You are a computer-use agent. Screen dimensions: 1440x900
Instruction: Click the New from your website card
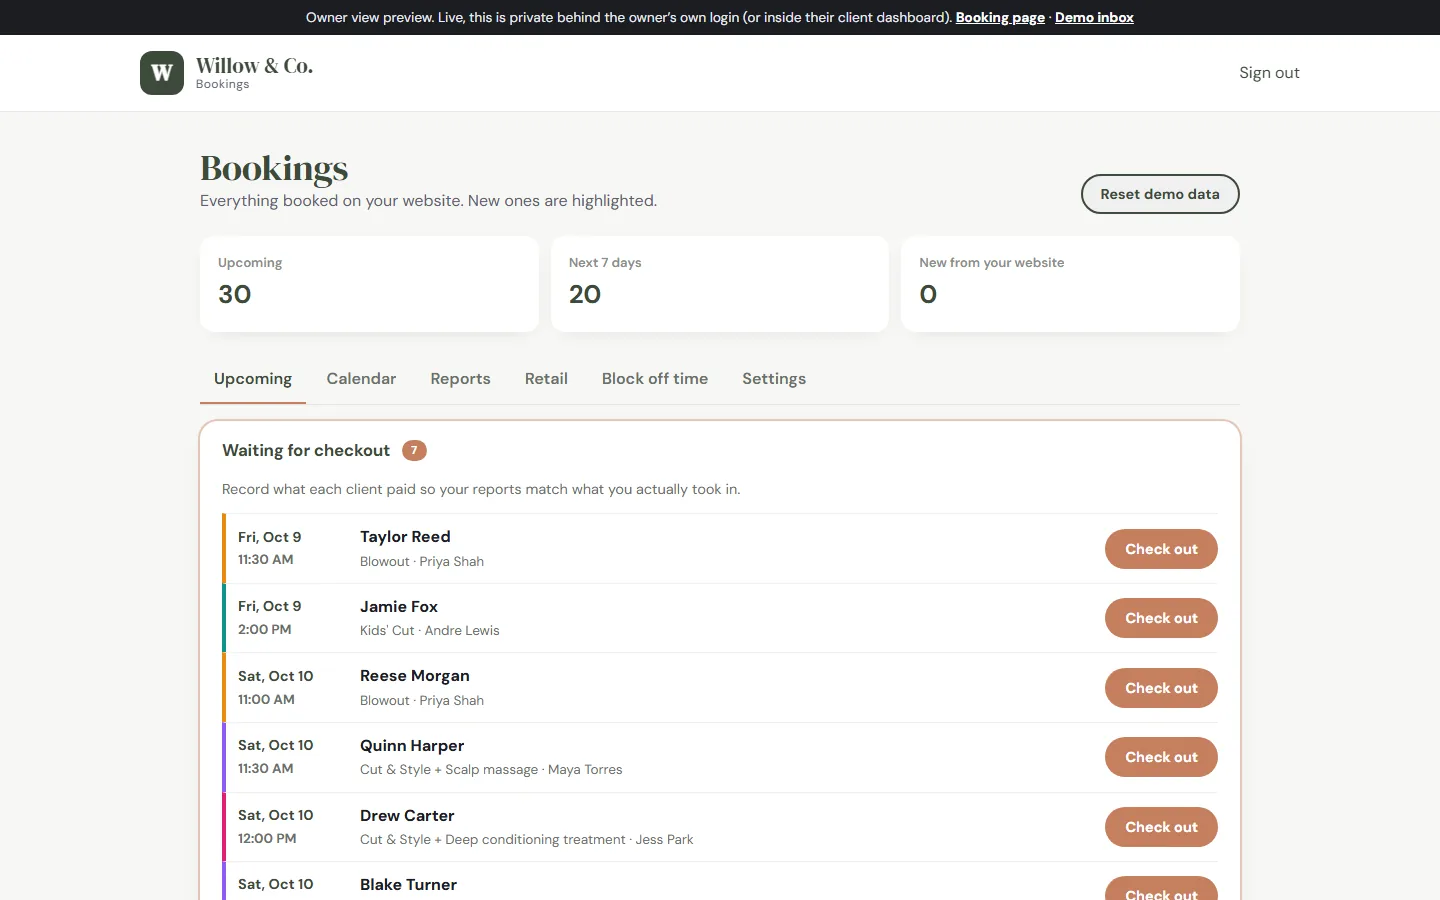pyautogui.click(x=1070, y=284)
